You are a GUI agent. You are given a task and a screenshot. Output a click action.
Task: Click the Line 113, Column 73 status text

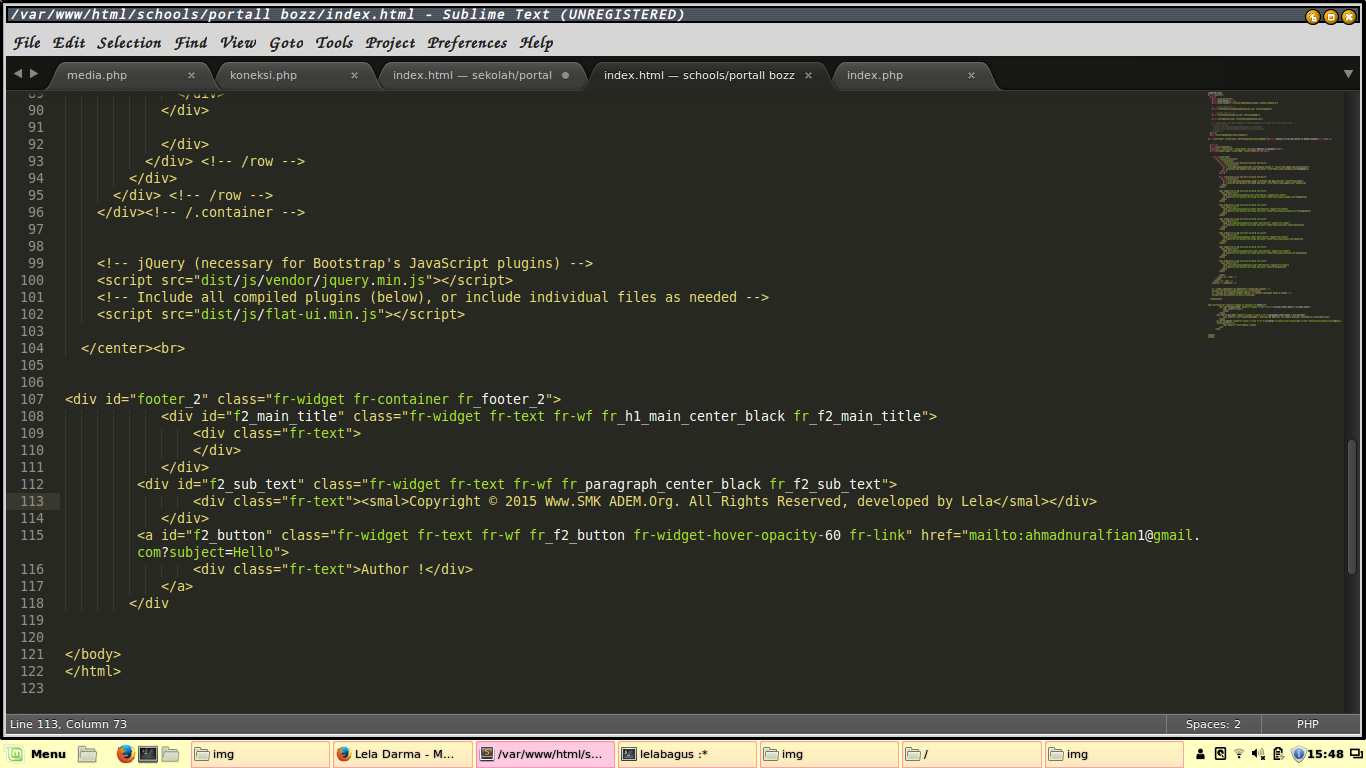tap(68, 724)
